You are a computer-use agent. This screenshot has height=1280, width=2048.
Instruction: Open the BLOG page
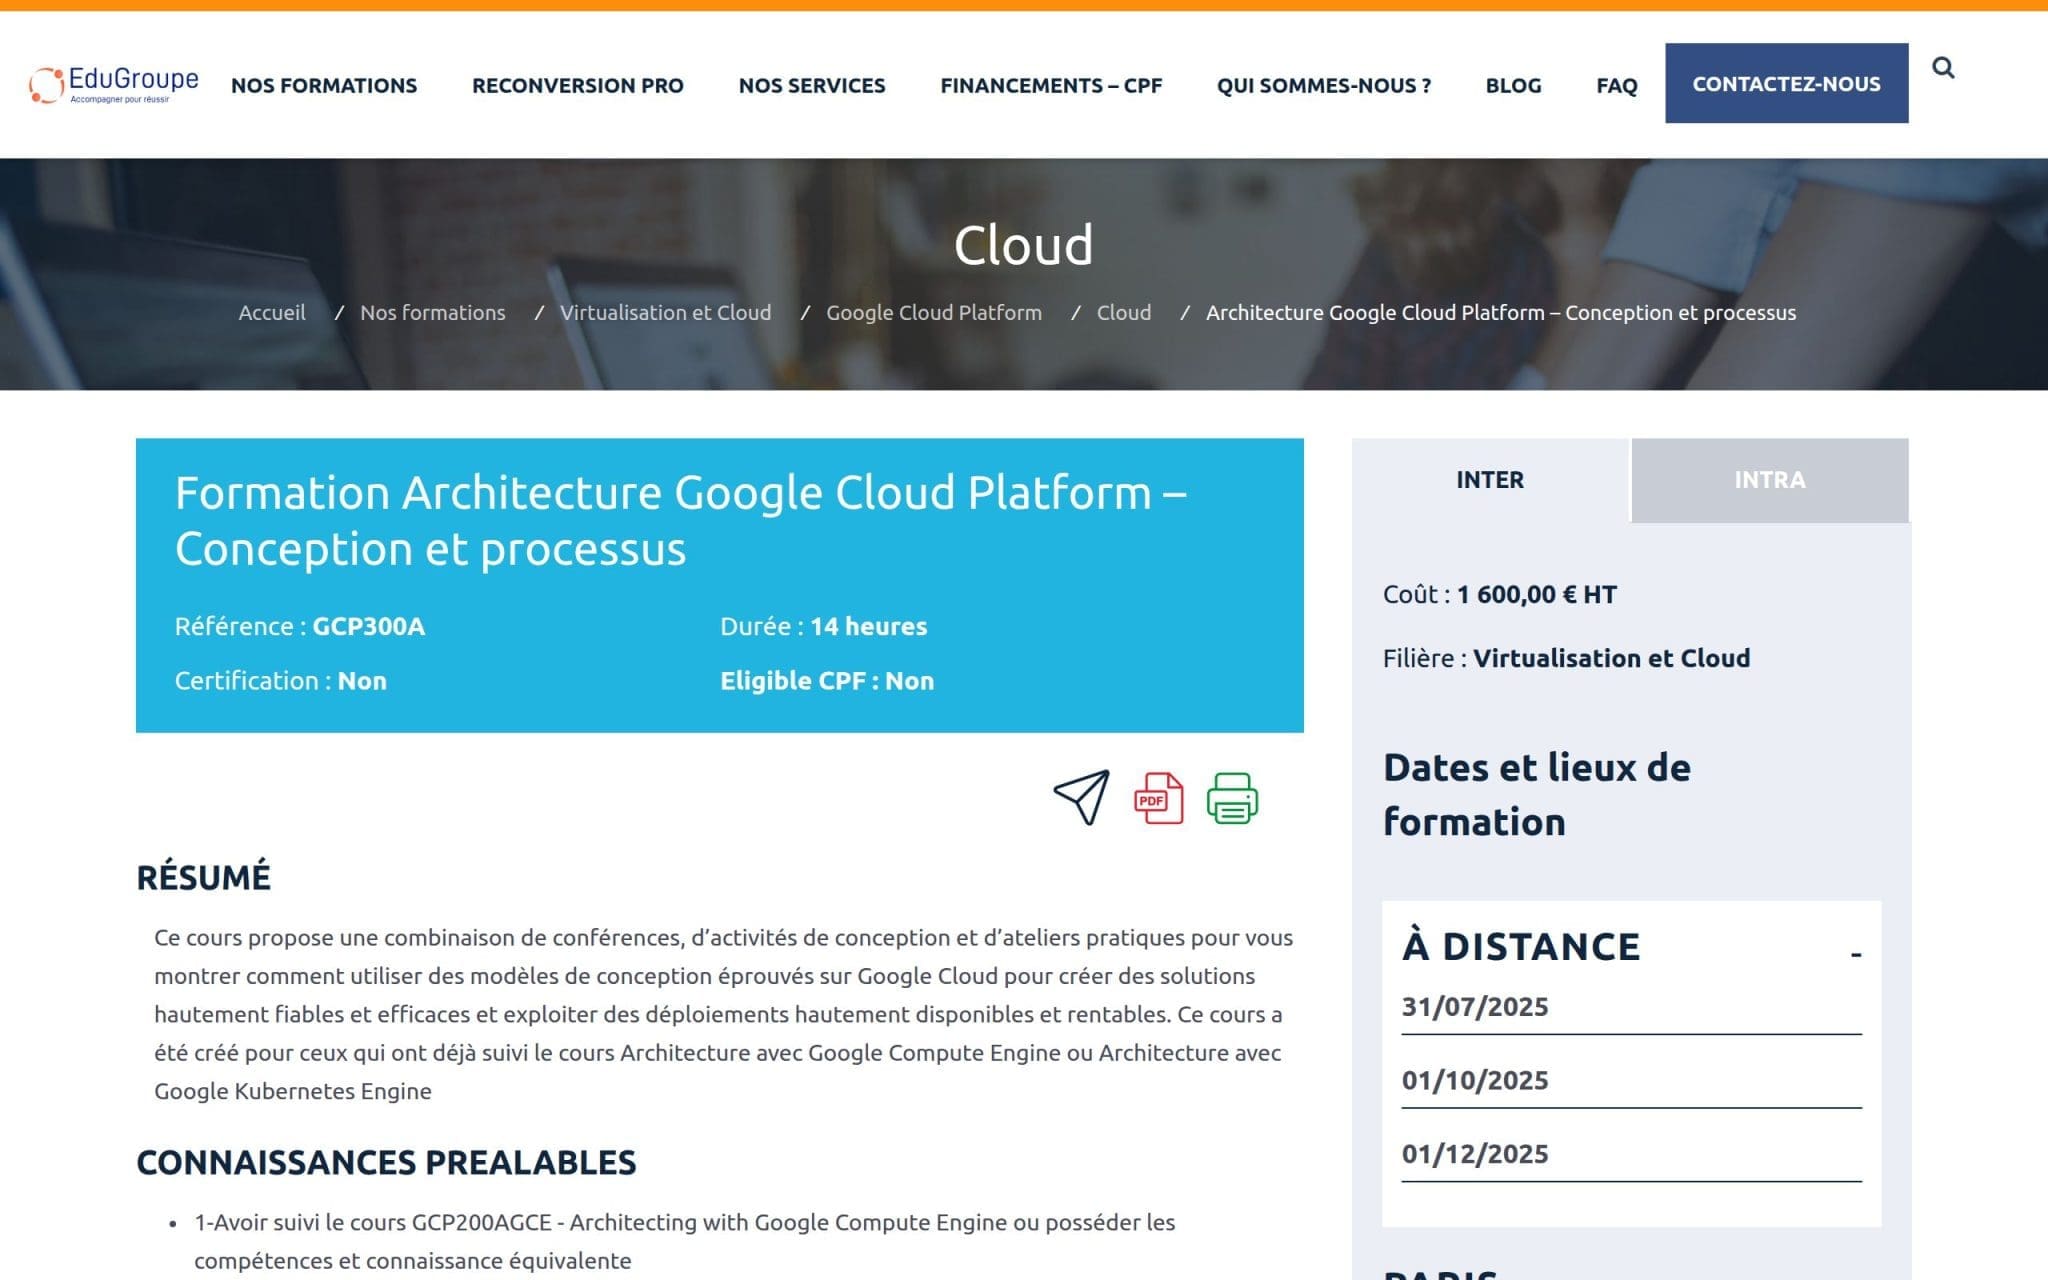[1513, 85]
